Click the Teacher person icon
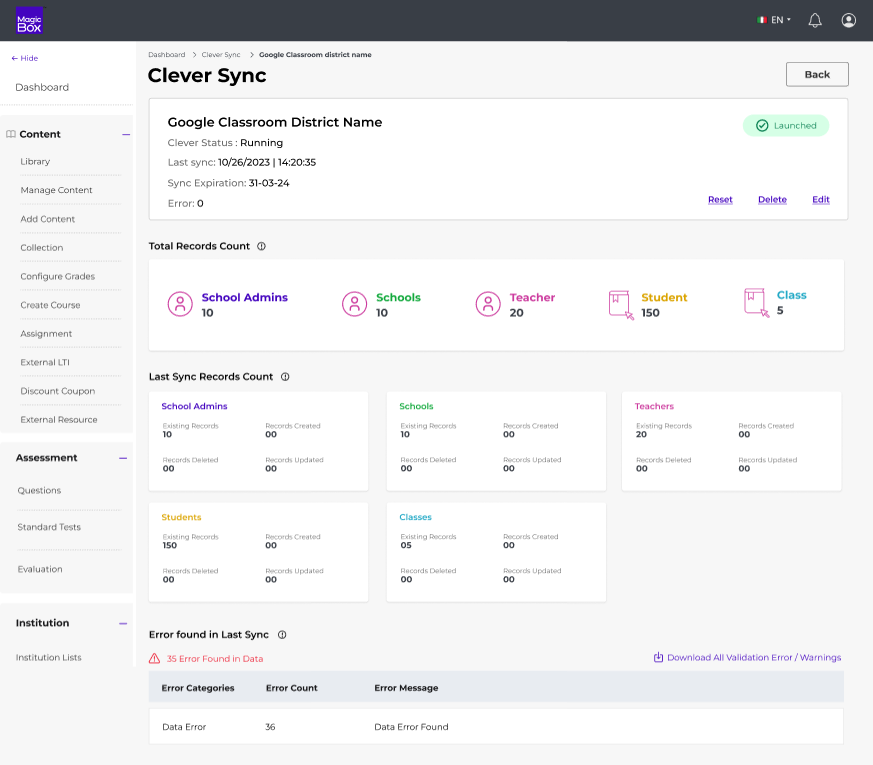The height and width of the screenshot is (765, 873). [x=488, y=304]
